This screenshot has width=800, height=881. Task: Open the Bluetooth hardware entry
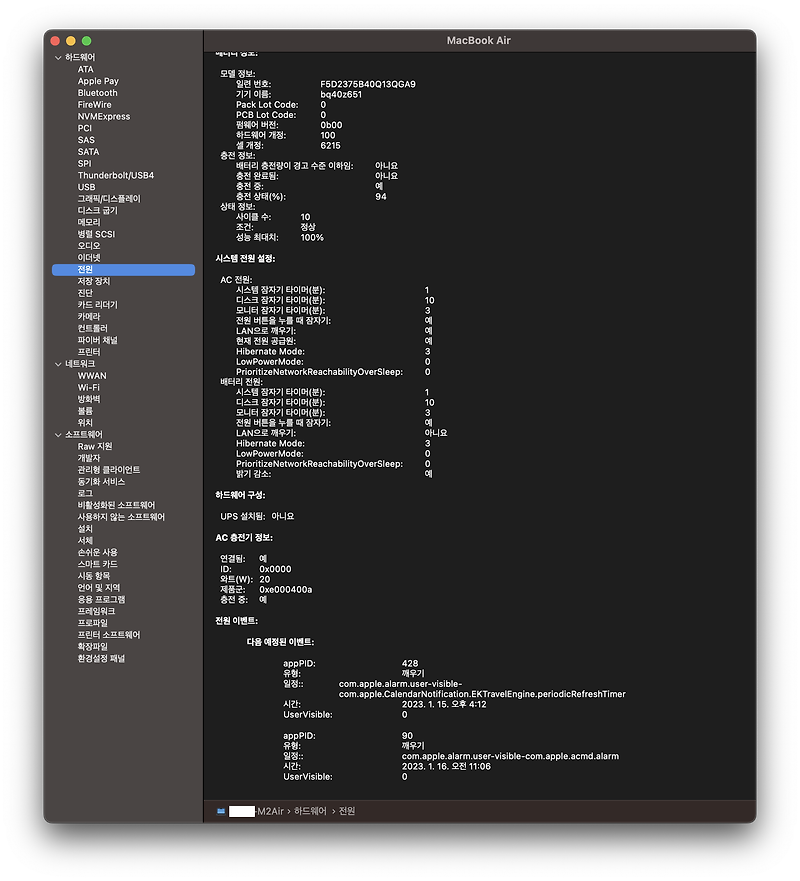coord(98,93)
